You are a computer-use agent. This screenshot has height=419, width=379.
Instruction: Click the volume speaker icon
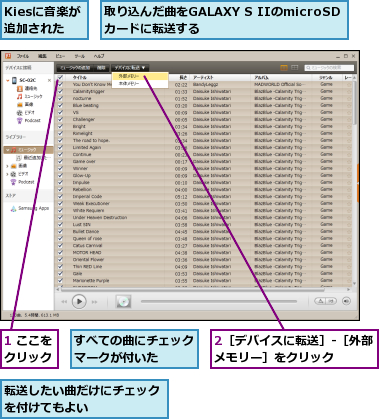(x=347, y=301)
